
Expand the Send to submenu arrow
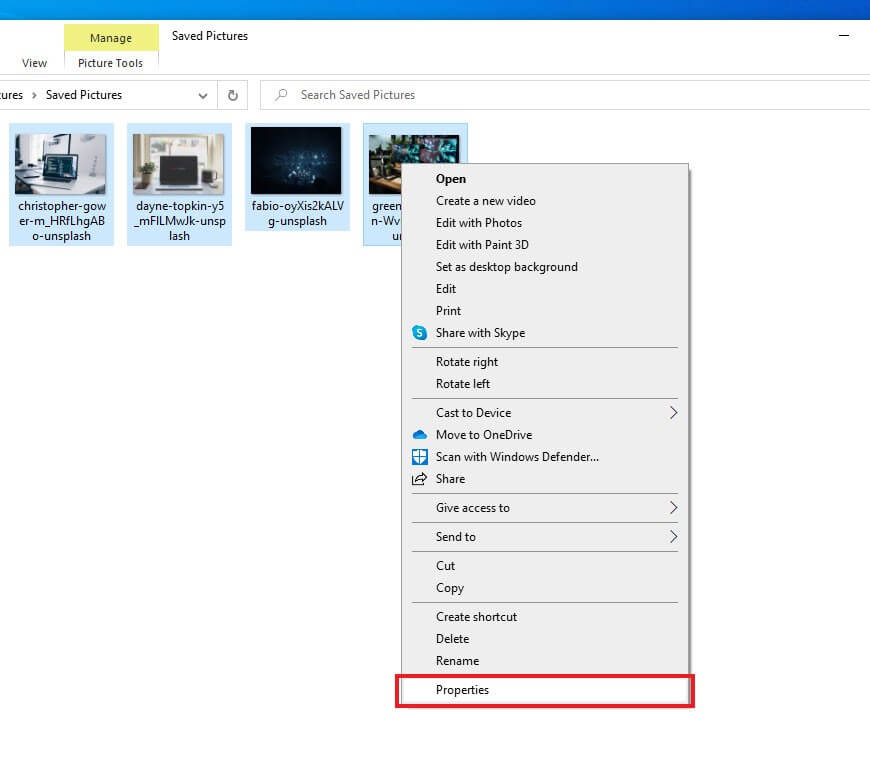point(673,537)
